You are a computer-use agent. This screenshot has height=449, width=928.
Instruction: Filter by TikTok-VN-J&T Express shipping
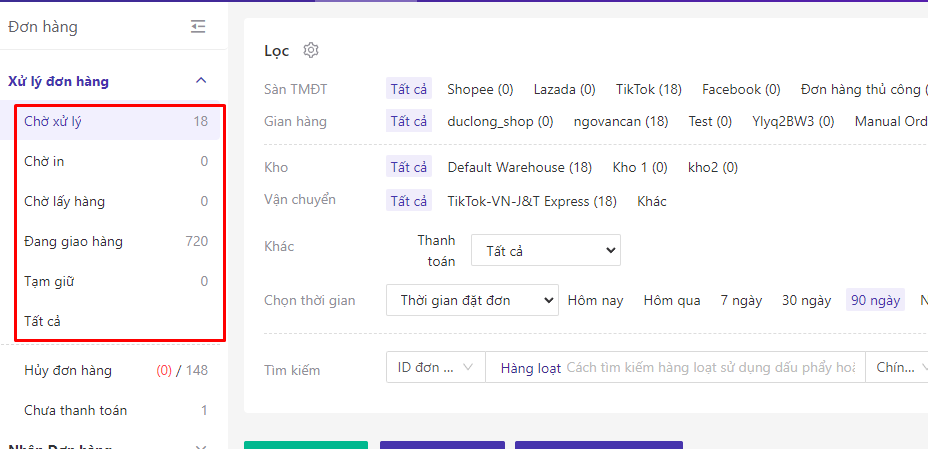(531, 202)
